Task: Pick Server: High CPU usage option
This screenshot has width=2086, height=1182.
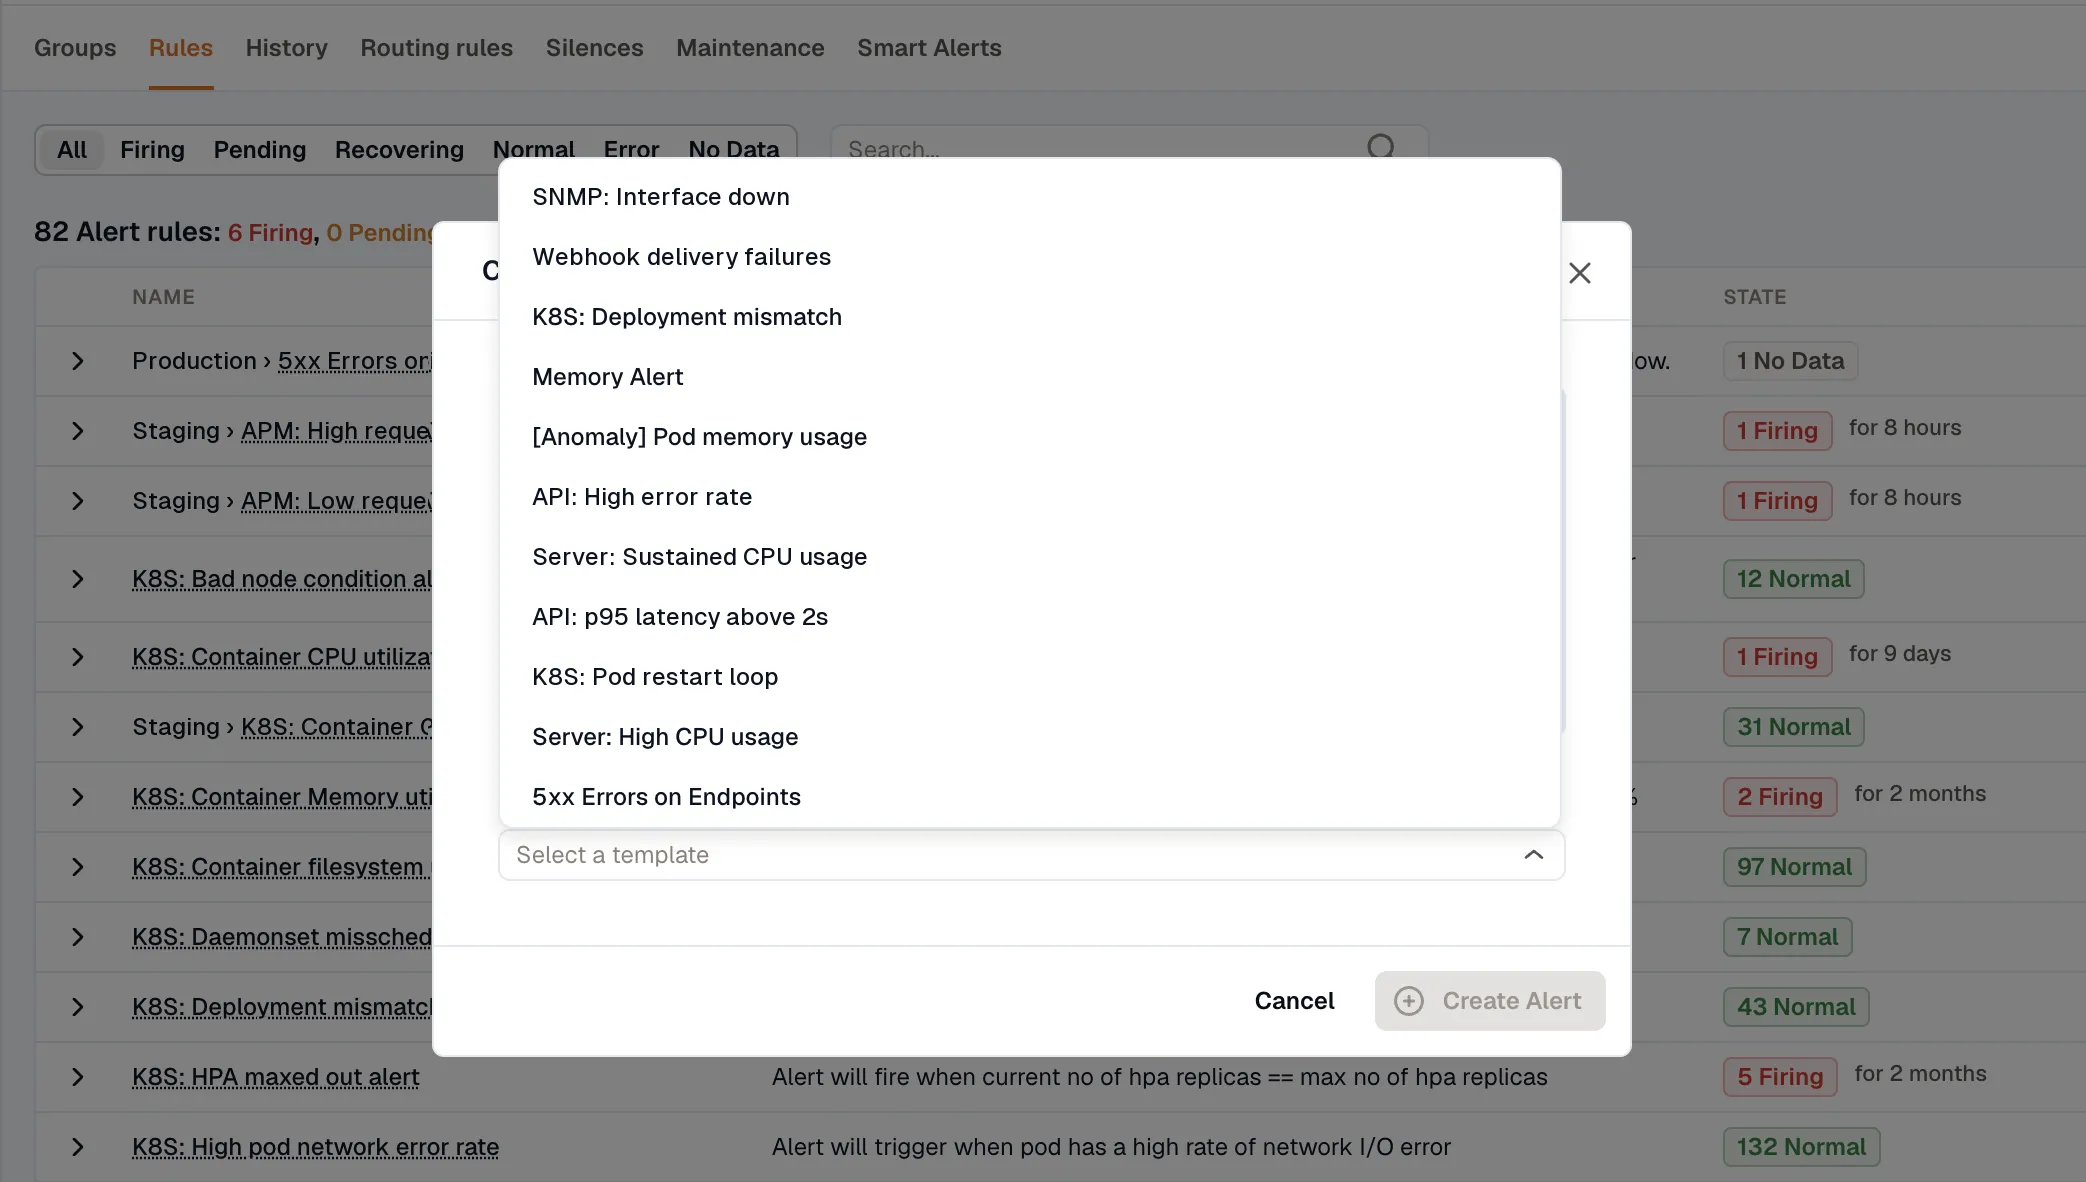Action: coord(1029,737)
